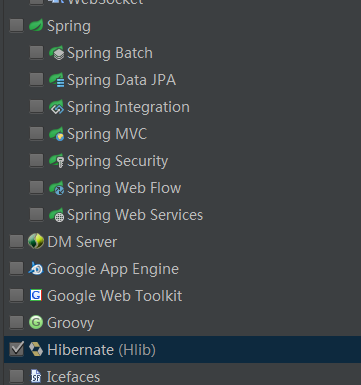
Task: Click the Spring MVC icon
Action: tap(56, 134)
